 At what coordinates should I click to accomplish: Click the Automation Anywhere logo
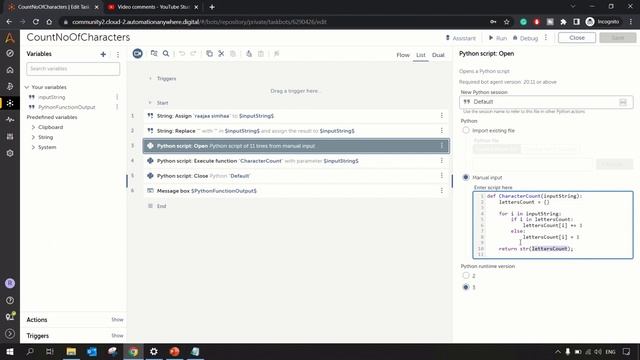point(10,38)
